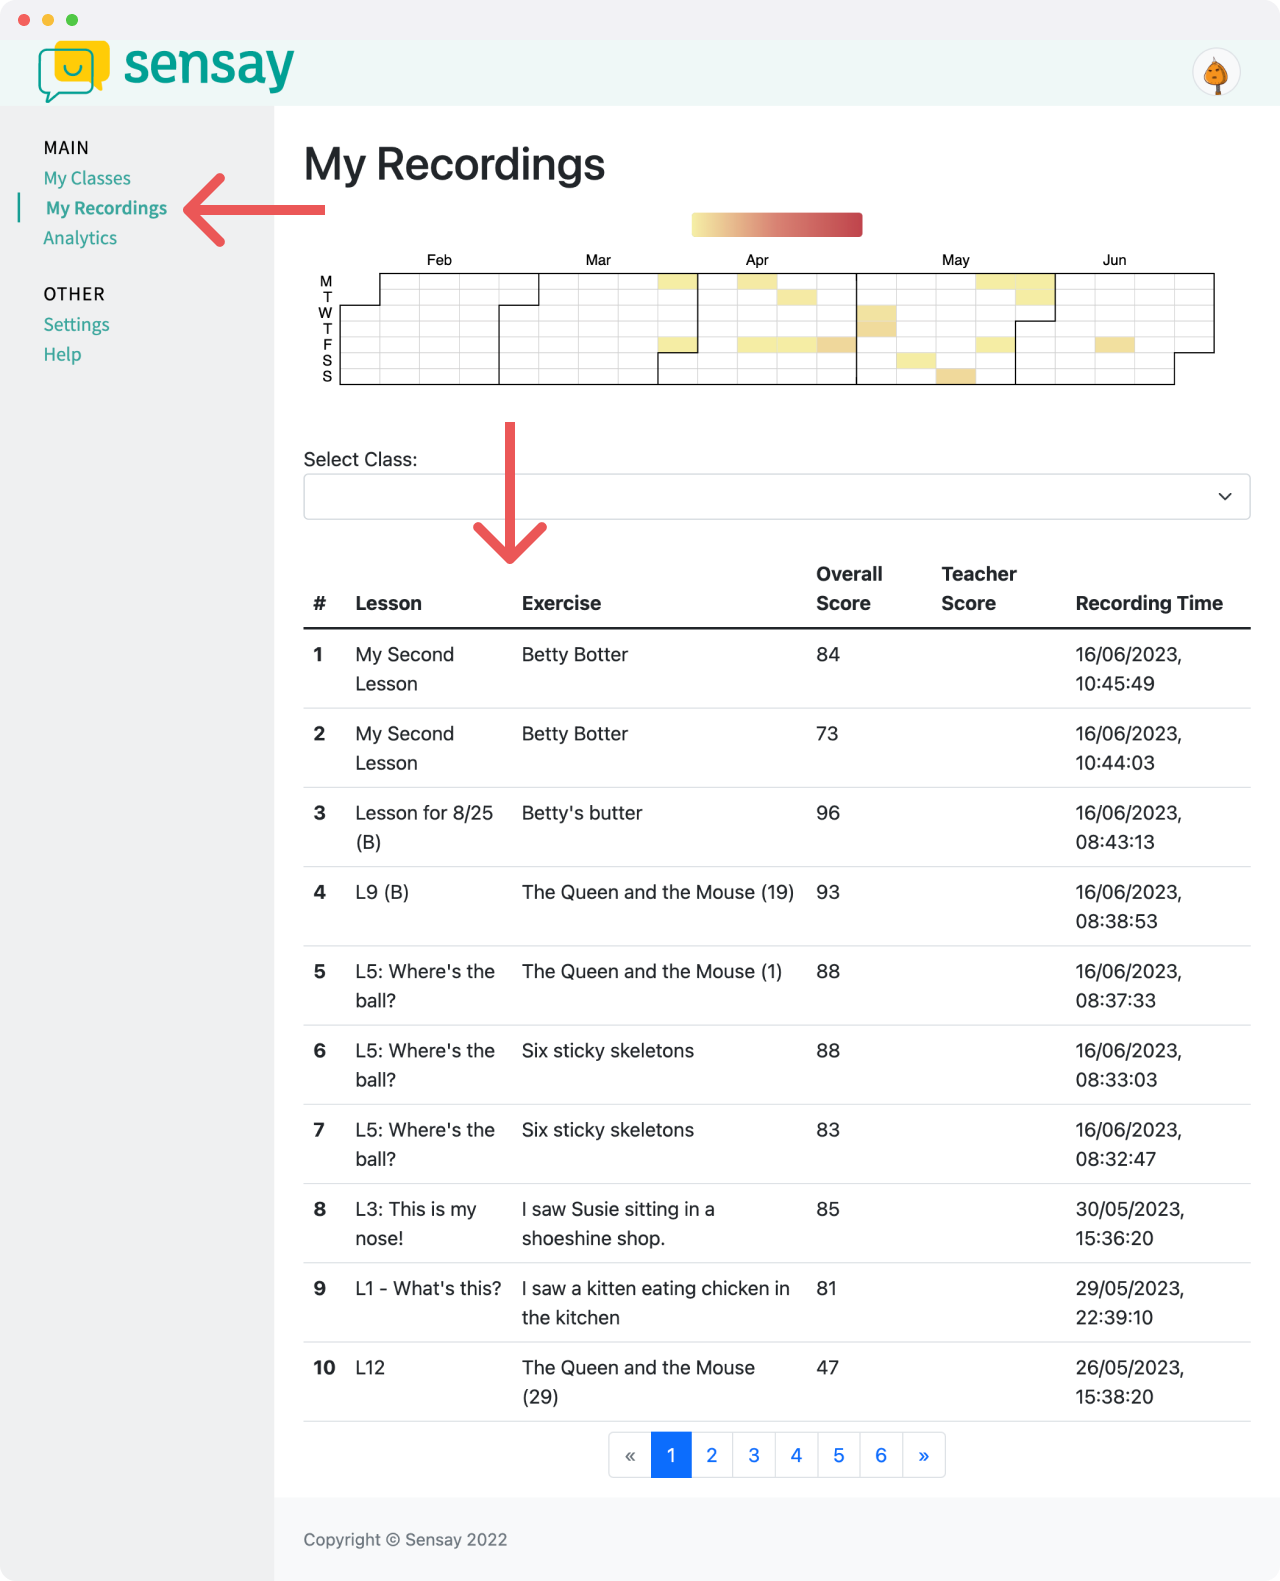
Task: Select the Six sticky skeletons row 6
Action: pos(608,1051)
